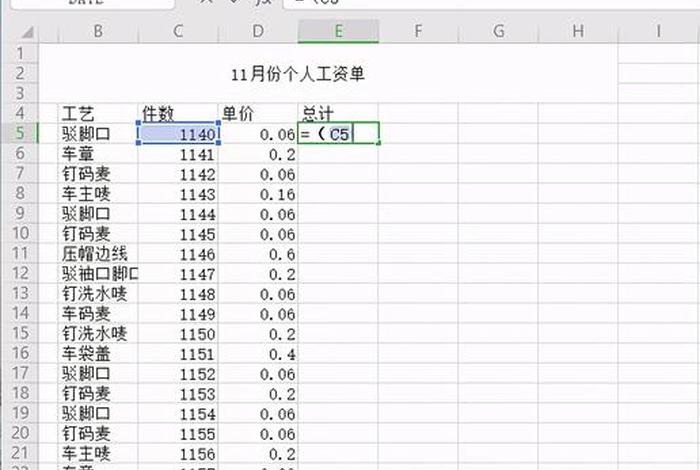Select row 21 header

(20, 453)
